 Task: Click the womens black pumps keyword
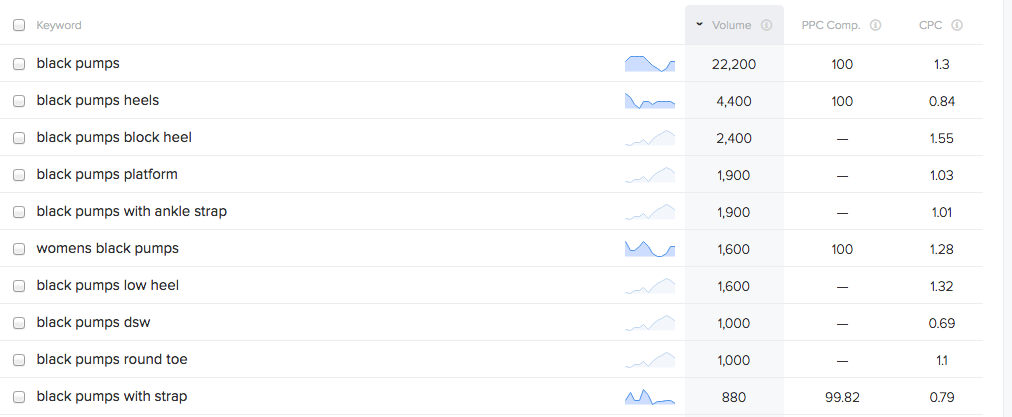[107, 248]
